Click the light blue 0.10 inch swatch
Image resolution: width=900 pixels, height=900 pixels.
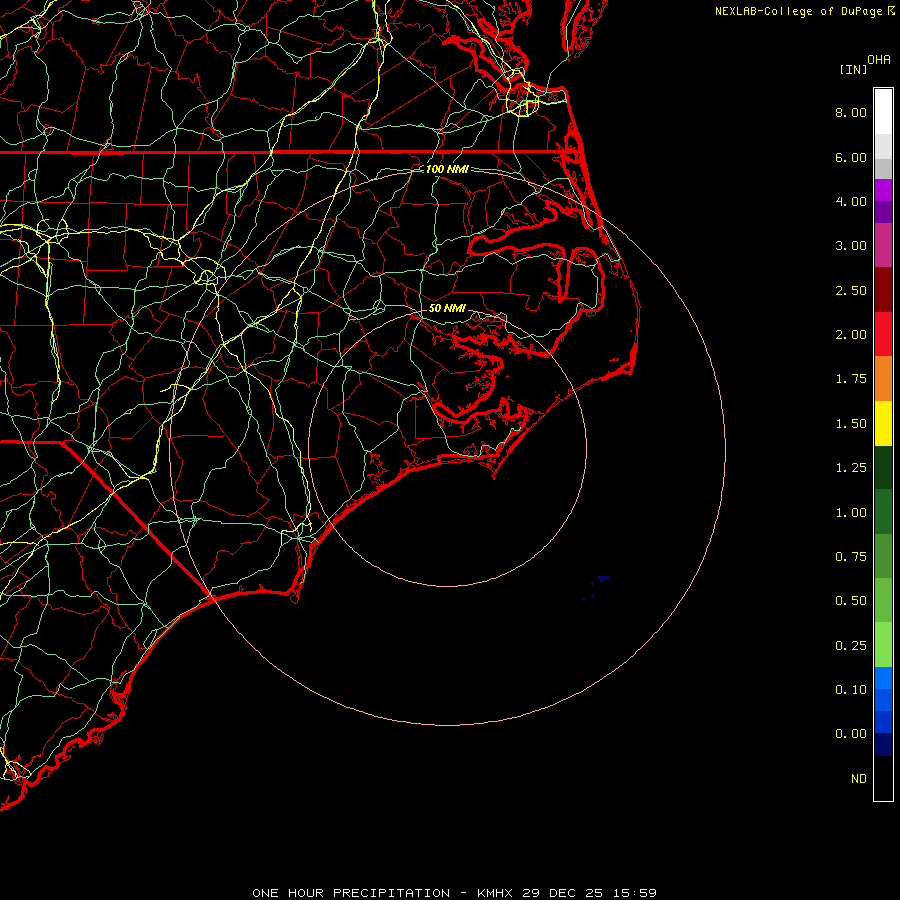(x=883, y=678)
